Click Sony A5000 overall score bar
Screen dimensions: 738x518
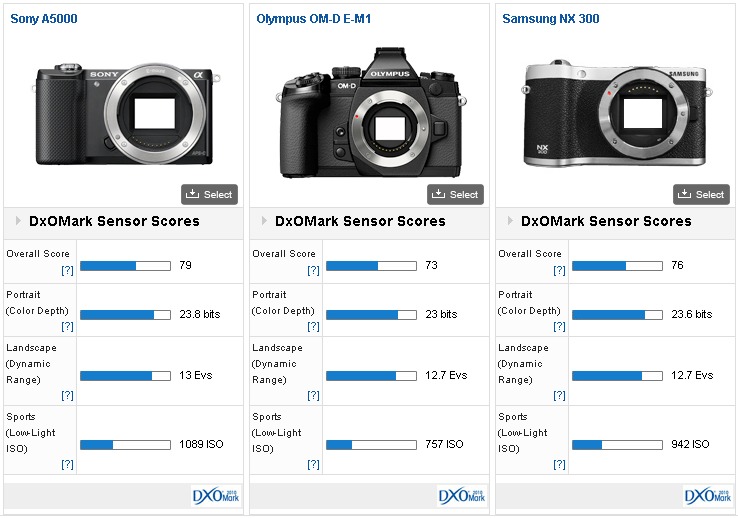pos(125,266)
